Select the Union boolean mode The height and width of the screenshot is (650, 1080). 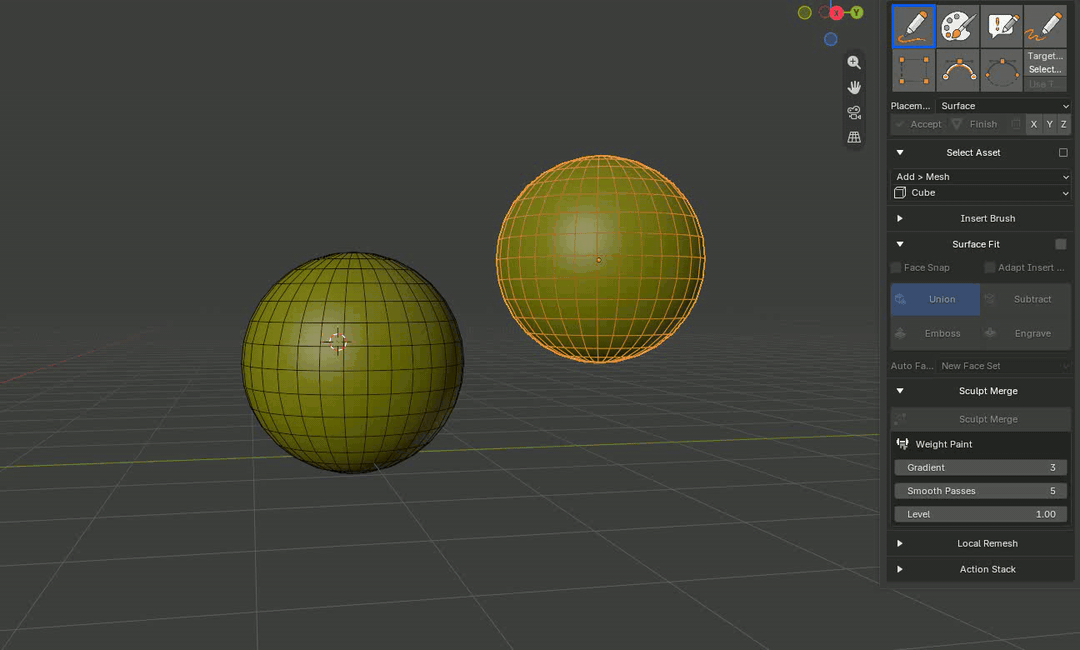(935, 300)
